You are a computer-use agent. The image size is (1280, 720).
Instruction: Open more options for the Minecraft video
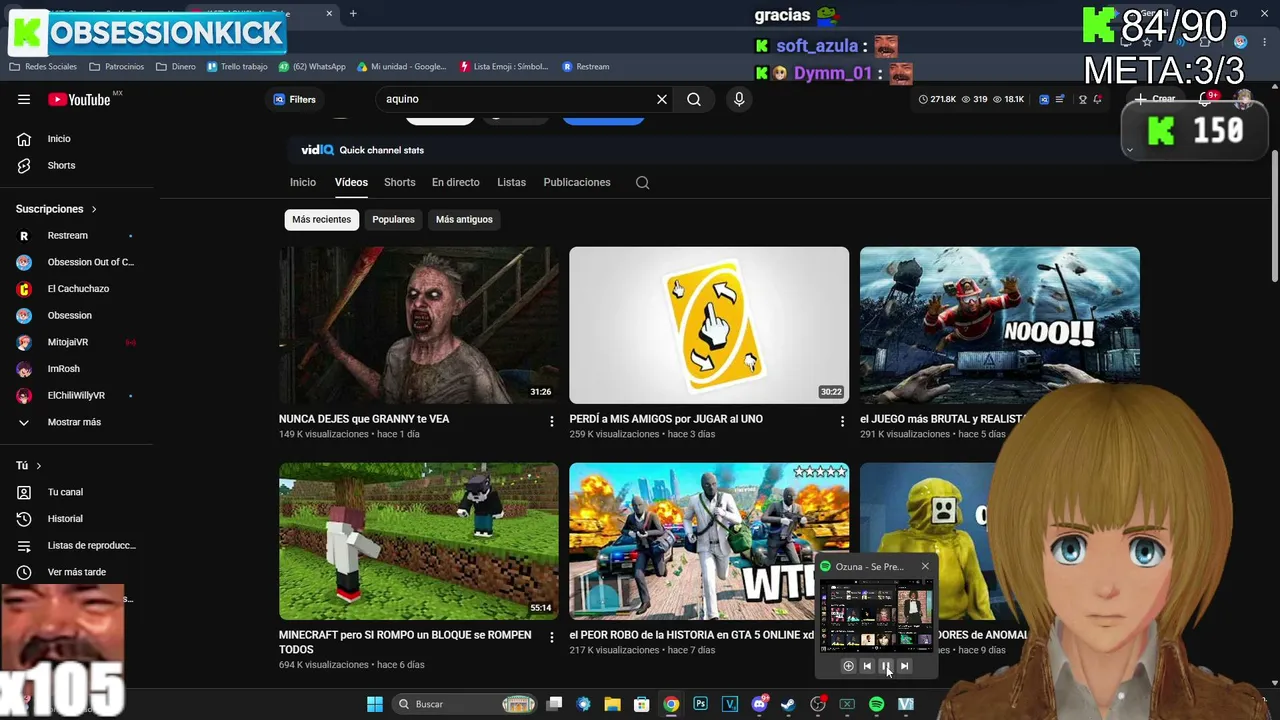[552, 637]
